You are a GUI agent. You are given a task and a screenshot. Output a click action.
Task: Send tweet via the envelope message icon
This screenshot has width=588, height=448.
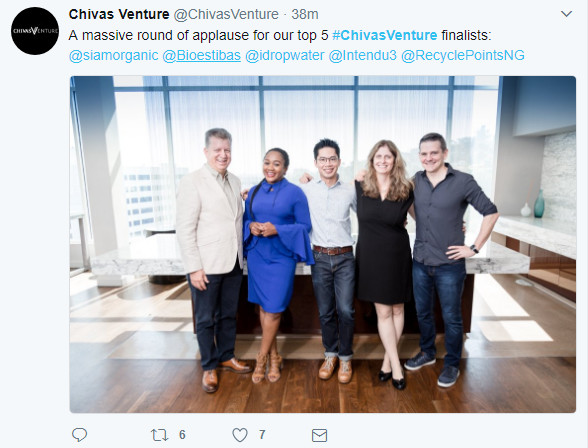point(320,435)
